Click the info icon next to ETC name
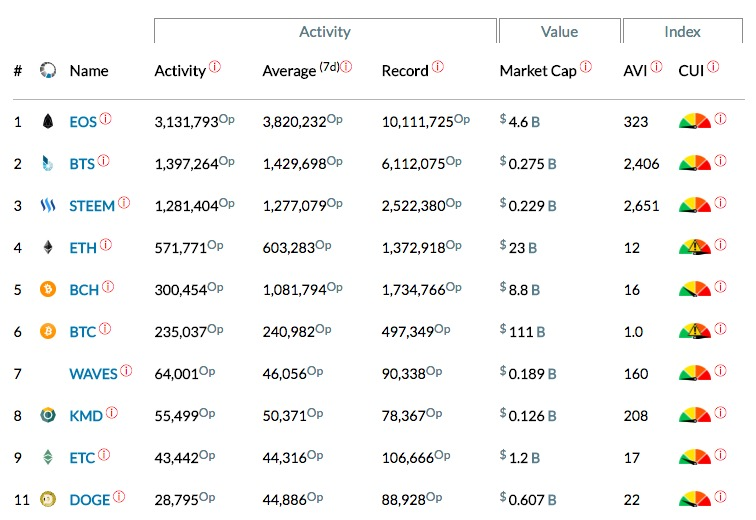This screenshot has height=520, width=756. [104, 454]
